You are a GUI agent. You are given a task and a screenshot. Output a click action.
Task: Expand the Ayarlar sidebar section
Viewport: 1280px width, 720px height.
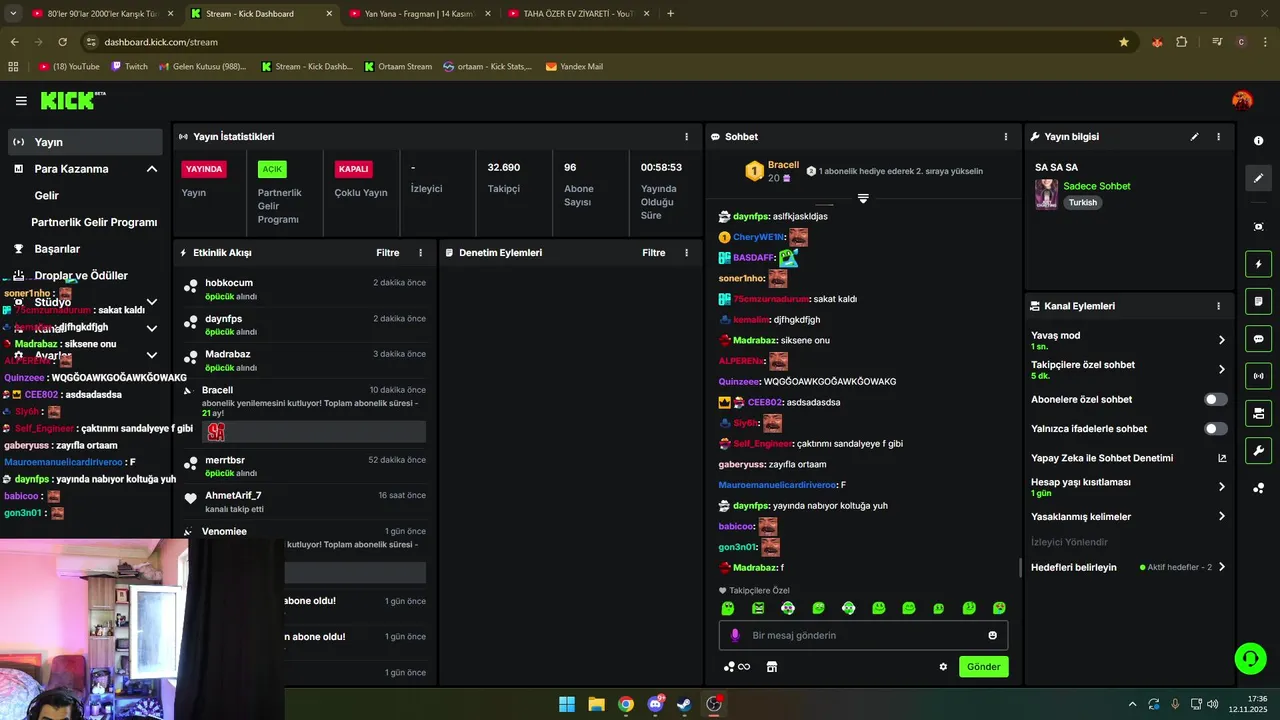pyautogui.click(x=152, y=355)
